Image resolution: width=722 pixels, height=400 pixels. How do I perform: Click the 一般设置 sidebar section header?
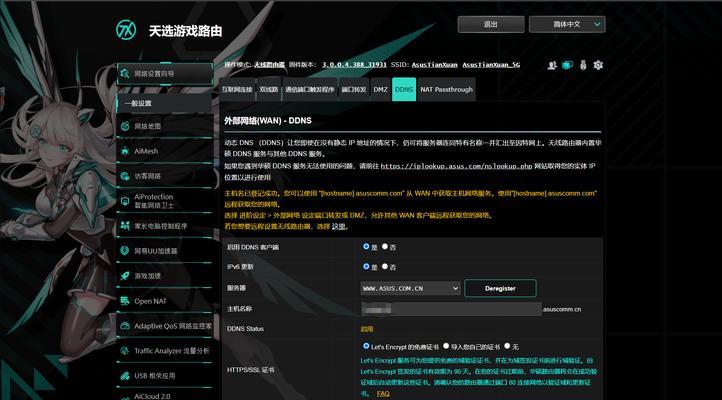point(165,104)
